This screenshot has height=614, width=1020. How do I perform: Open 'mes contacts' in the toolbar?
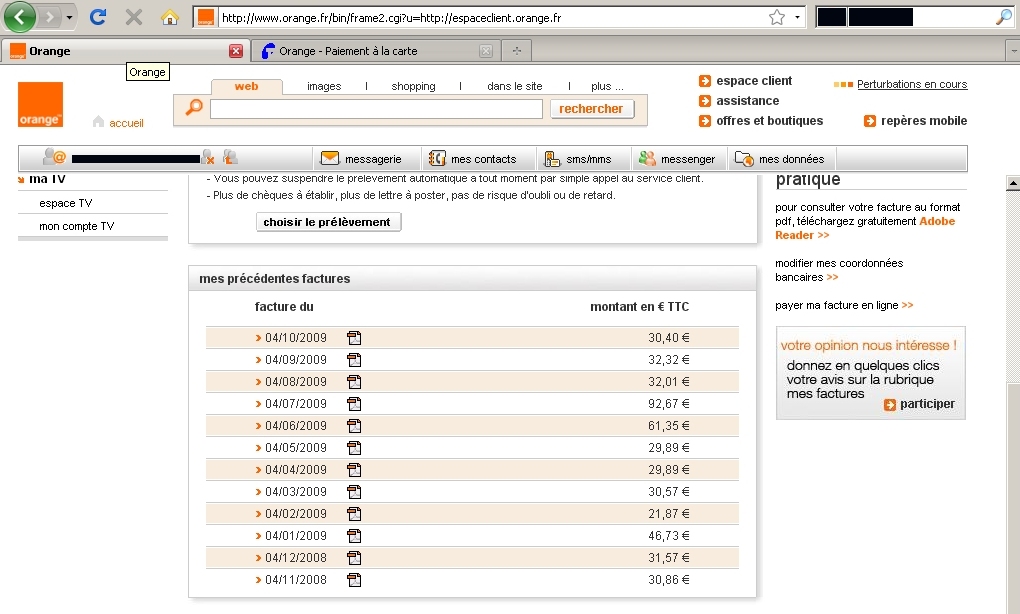[473, 159]
